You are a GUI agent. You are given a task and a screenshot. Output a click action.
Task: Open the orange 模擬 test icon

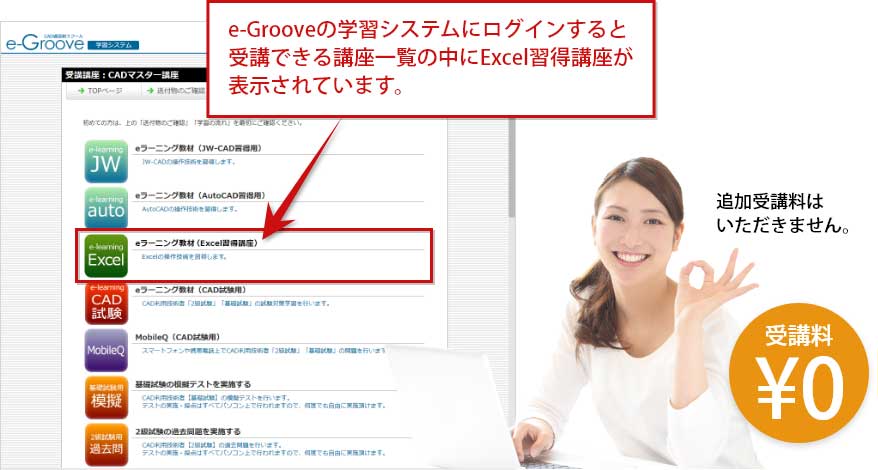pyautogui.click(x=106, y=398)
